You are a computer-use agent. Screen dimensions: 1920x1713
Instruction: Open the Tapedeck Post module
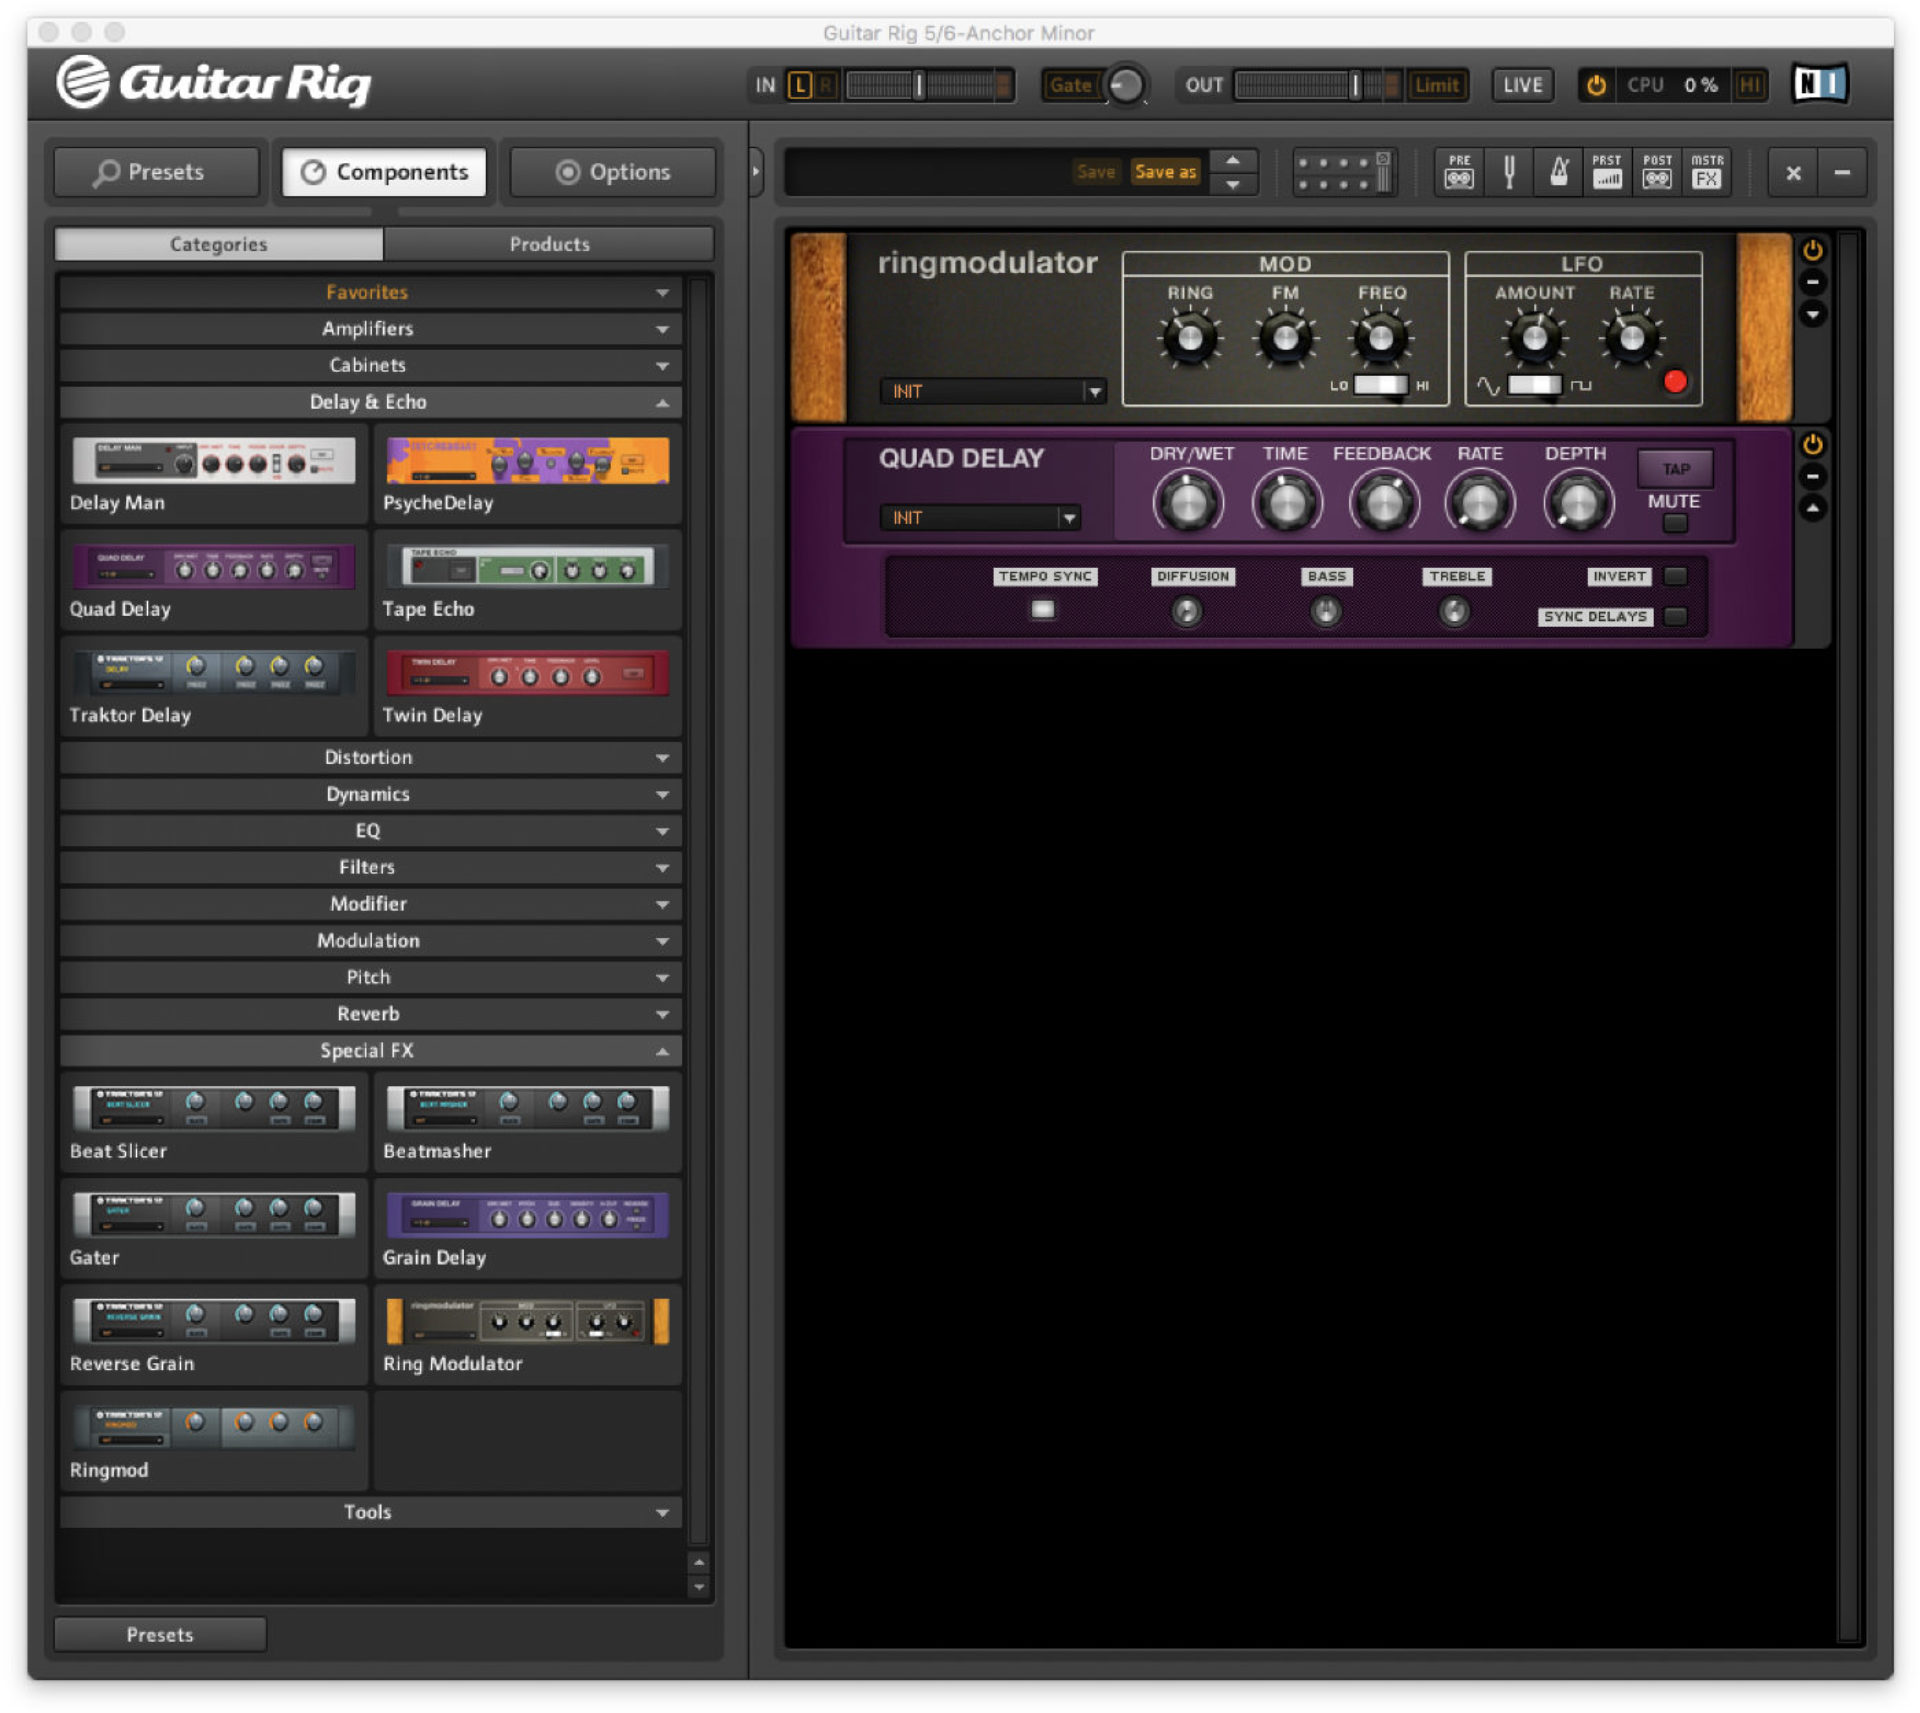[x=1657, y=172]
